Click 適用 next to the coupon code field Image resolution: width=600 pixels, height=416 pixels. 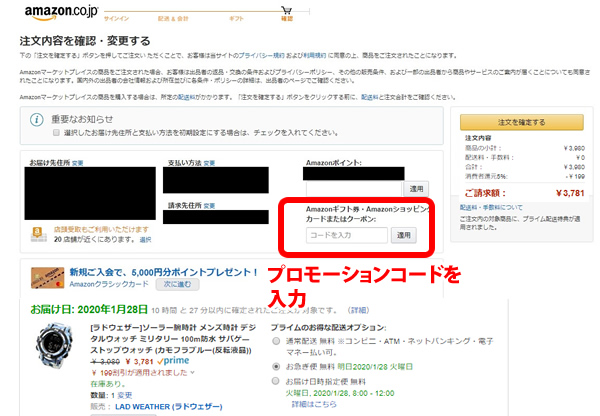[403, 235]
